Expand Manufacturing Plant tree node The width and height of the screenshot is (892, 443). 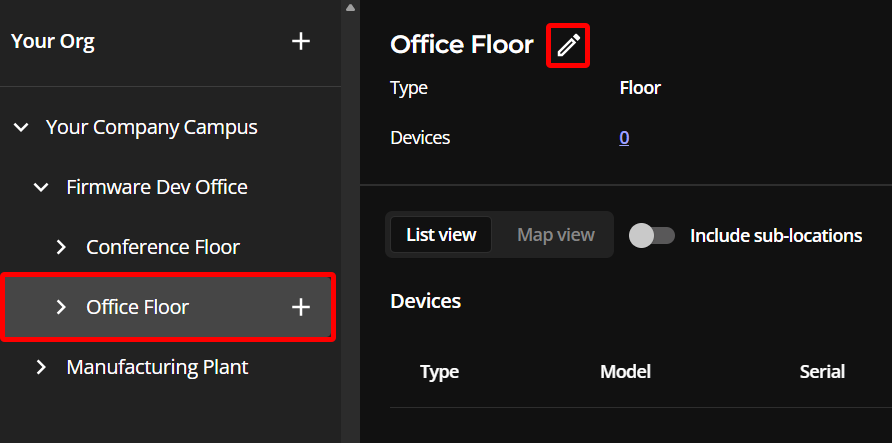point(41,367)
